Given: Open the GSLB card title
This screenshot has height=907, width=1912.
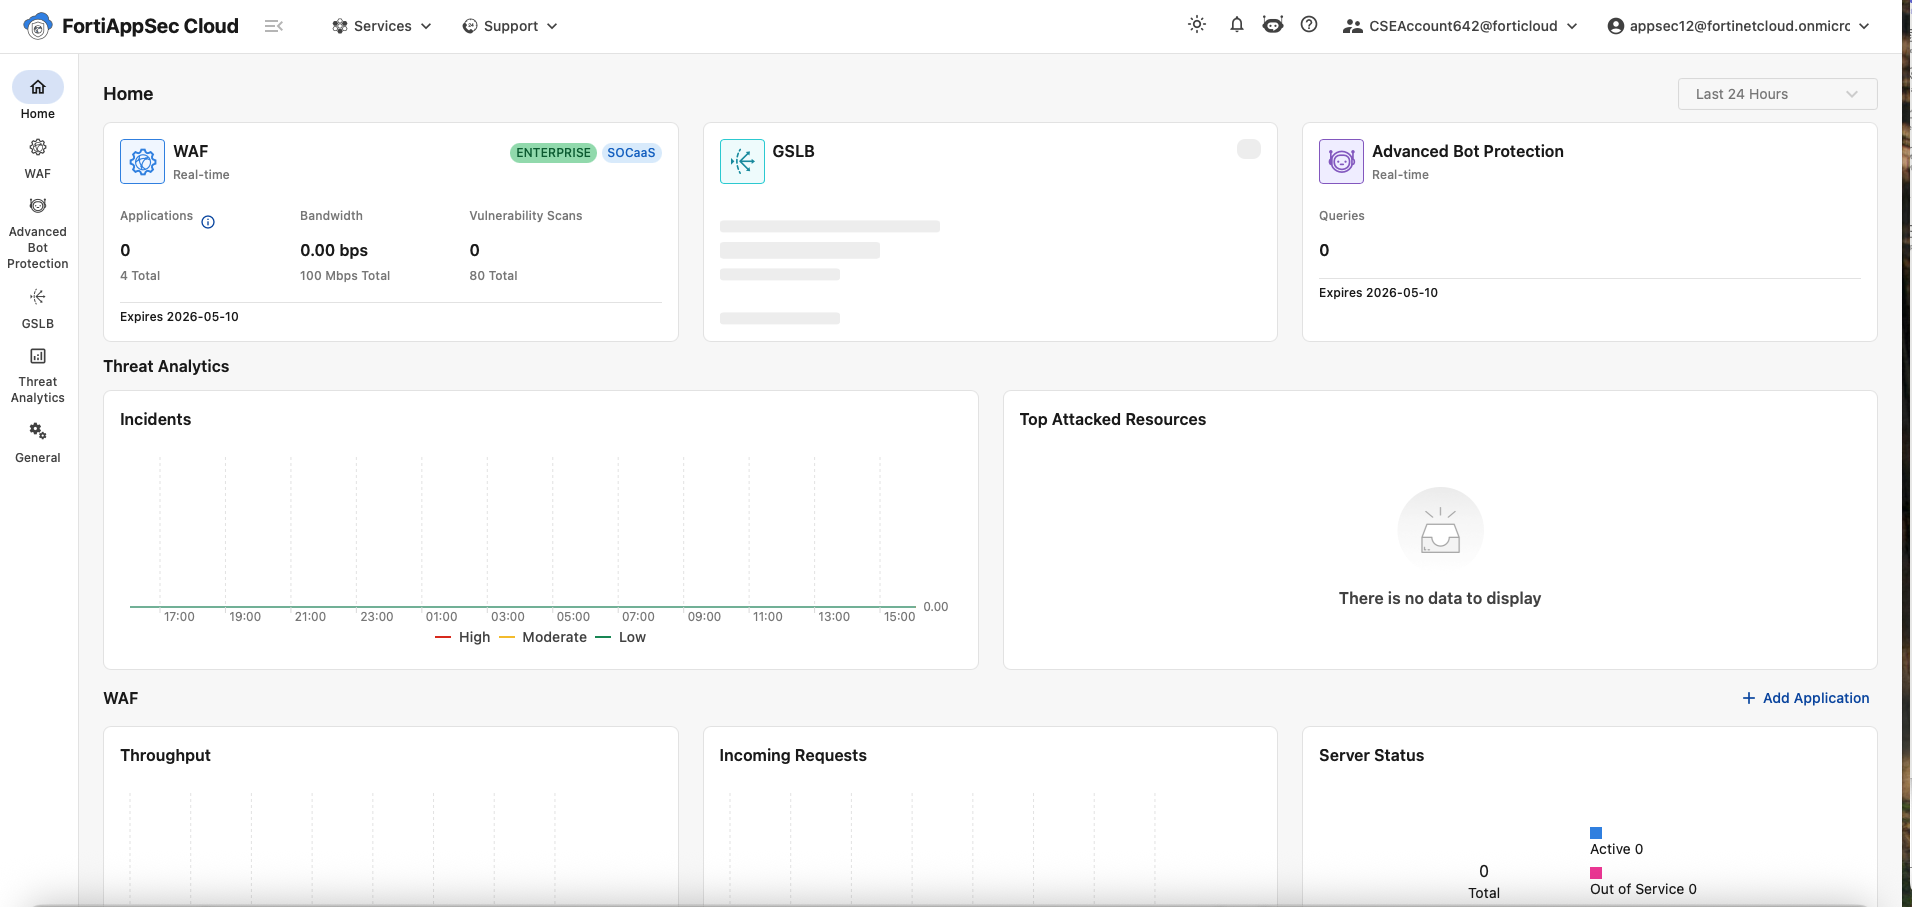Looking at the screenshot, I should pos(793,151).
